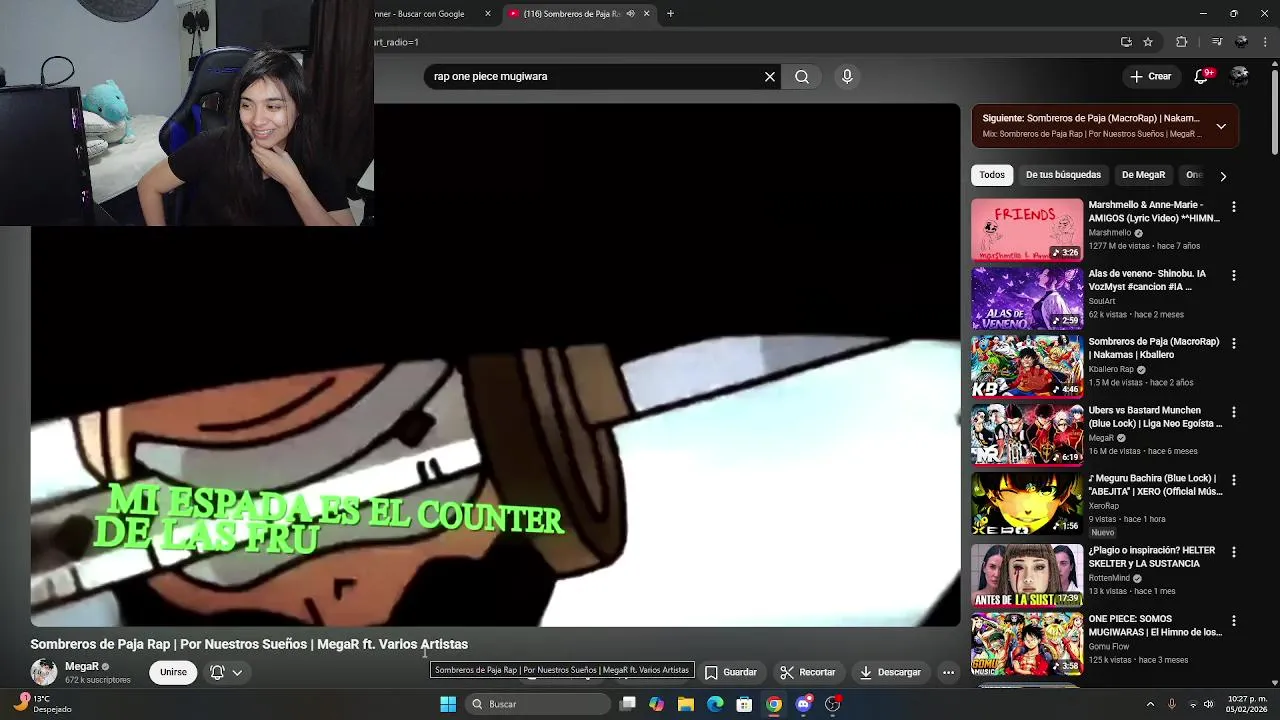1280x720 pixels.
Task: Click the install app icon in address bar
Action: [x=1126, y=42]
